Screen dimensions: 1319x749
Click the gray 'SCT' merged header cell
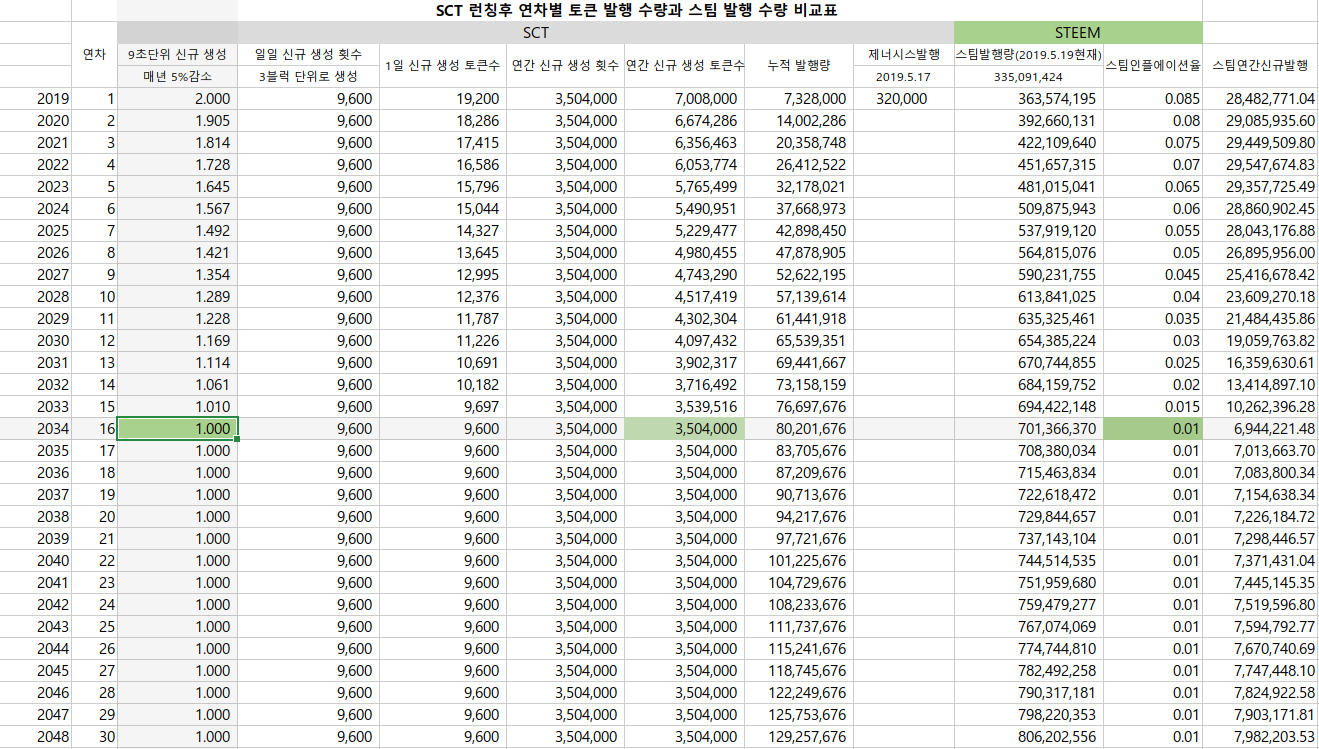536,33
